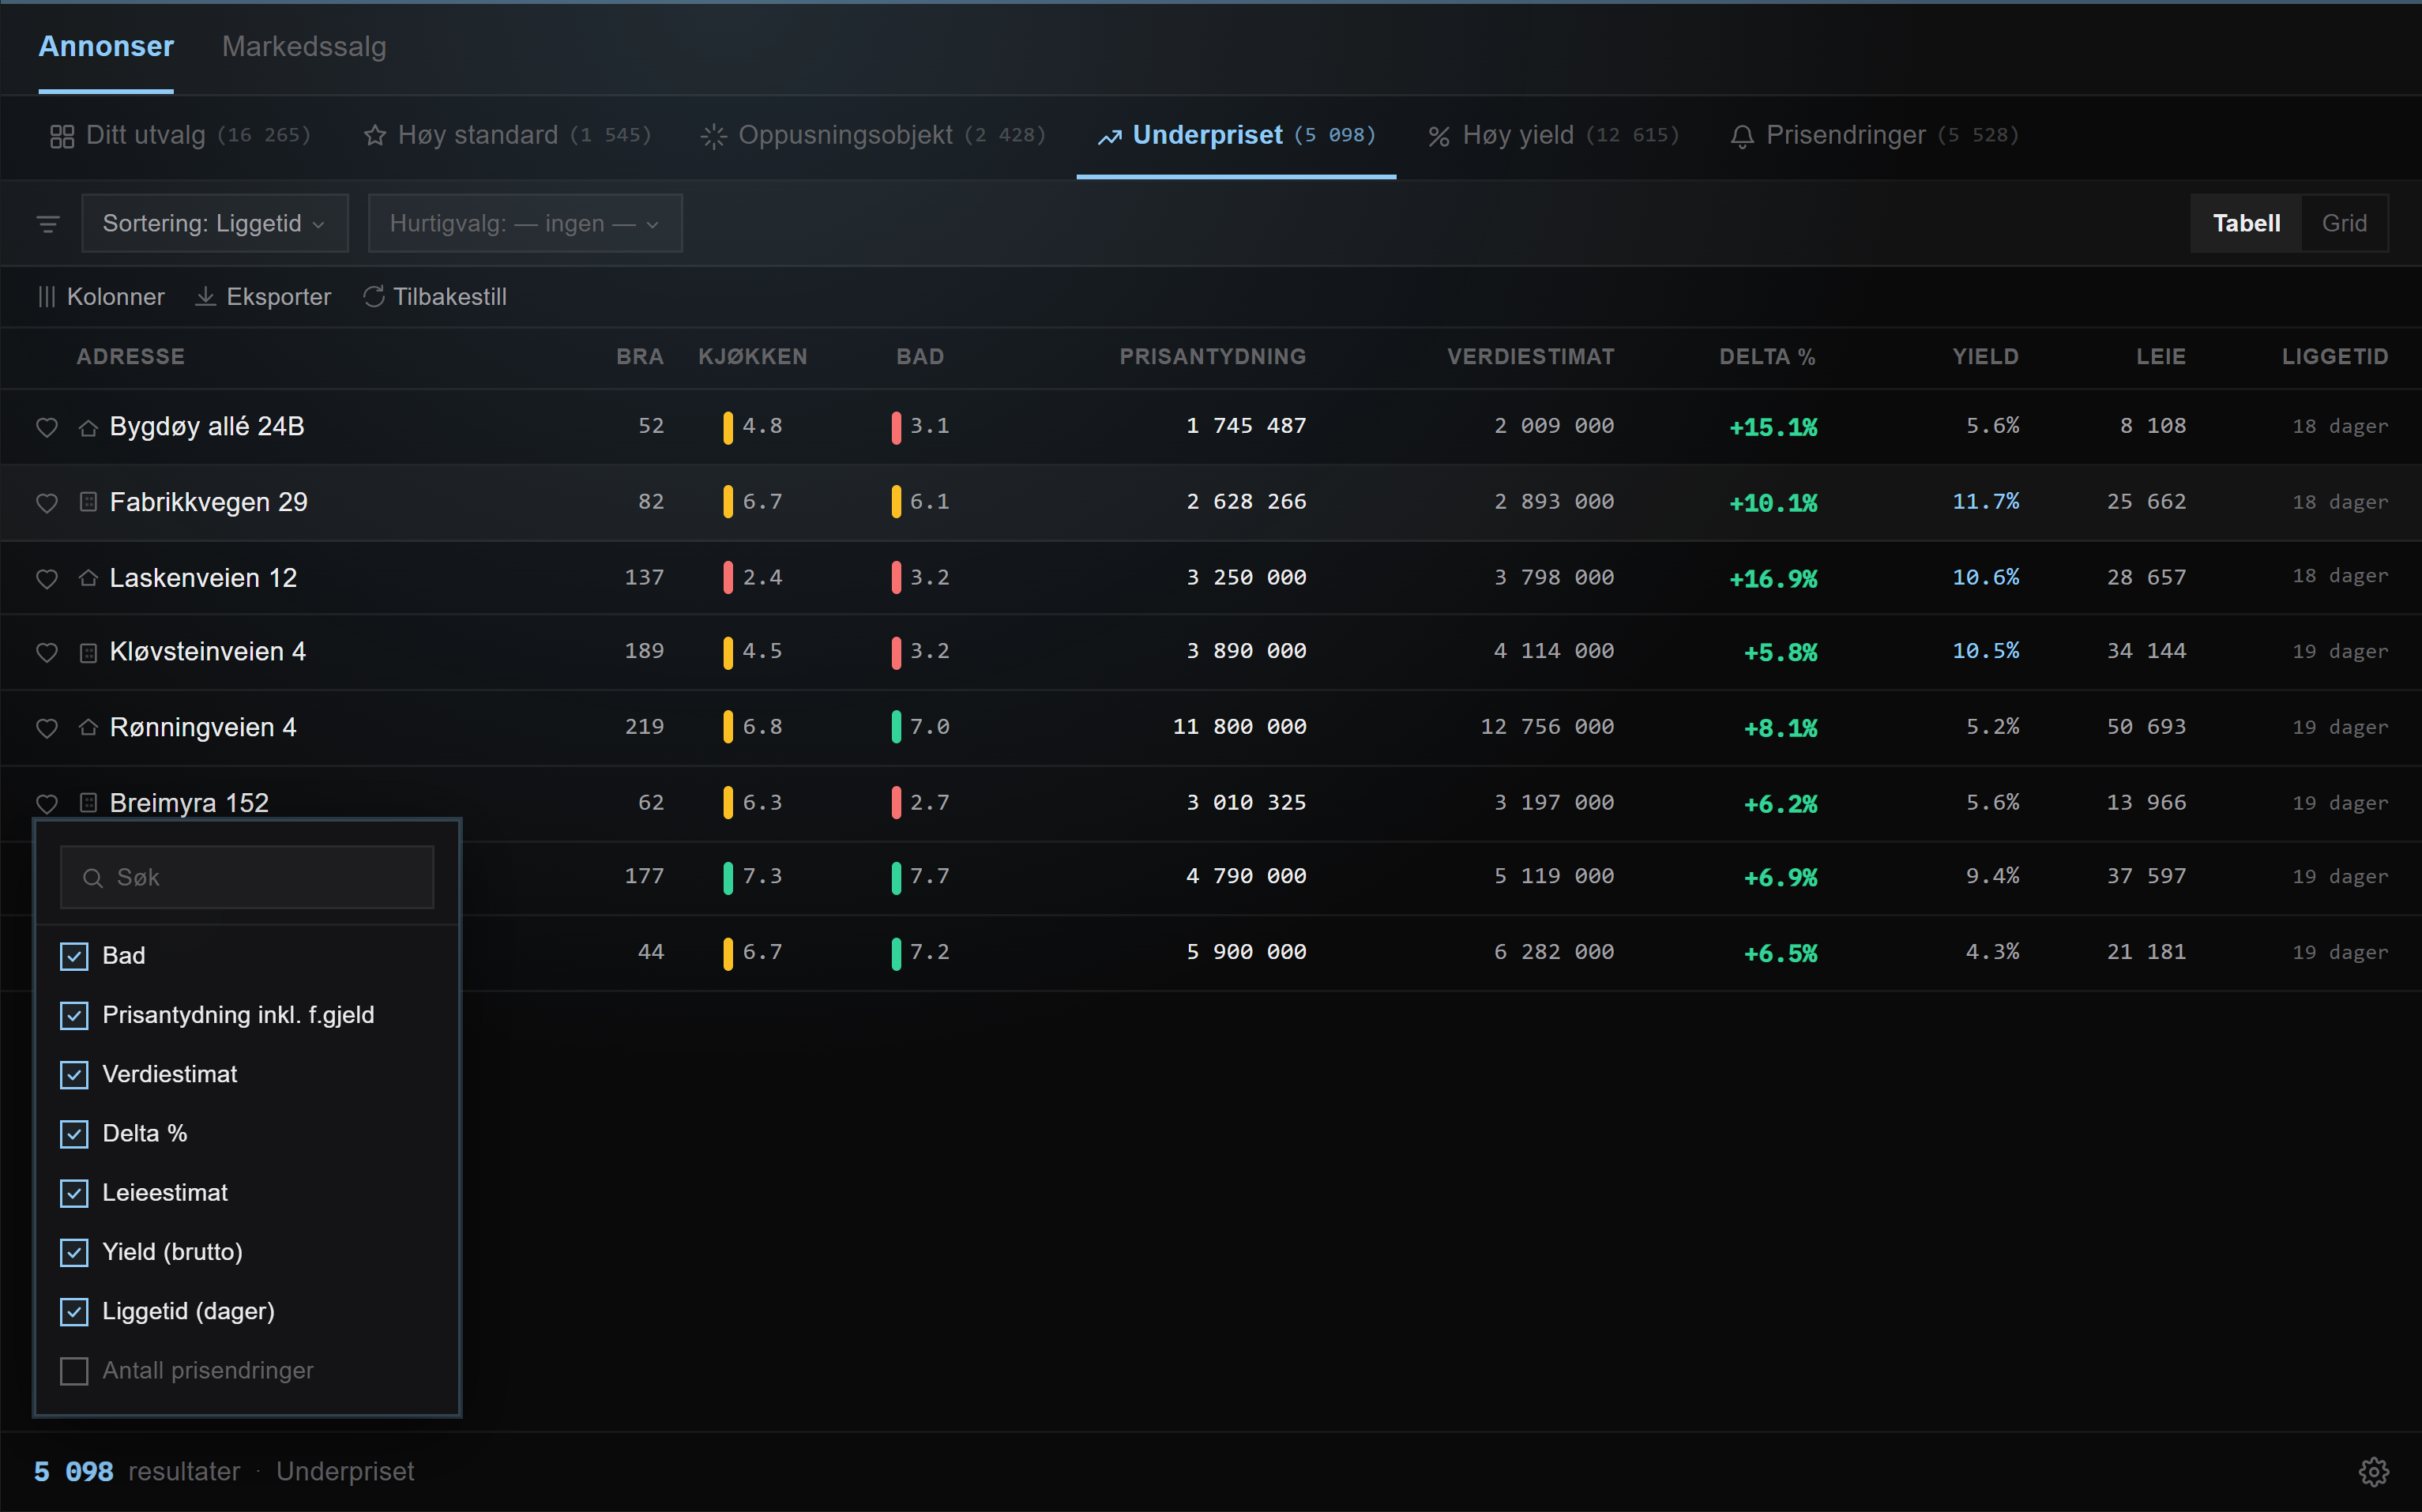The image size is (2422, 1512).
Task: Click house icon next to Rønningveien 4
Action: (x=88, y=728)
